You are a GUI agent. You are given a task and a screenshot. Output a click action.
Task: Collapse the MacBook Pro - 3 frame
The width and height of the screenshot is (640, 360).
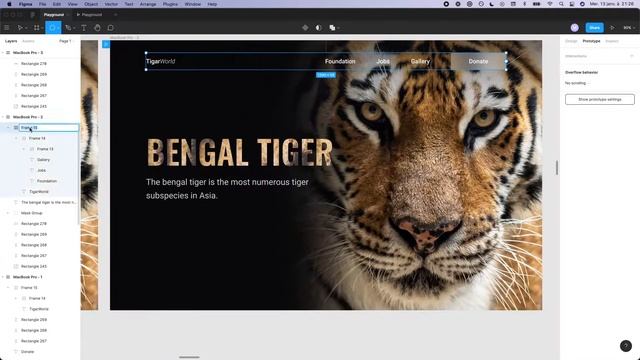3,53
